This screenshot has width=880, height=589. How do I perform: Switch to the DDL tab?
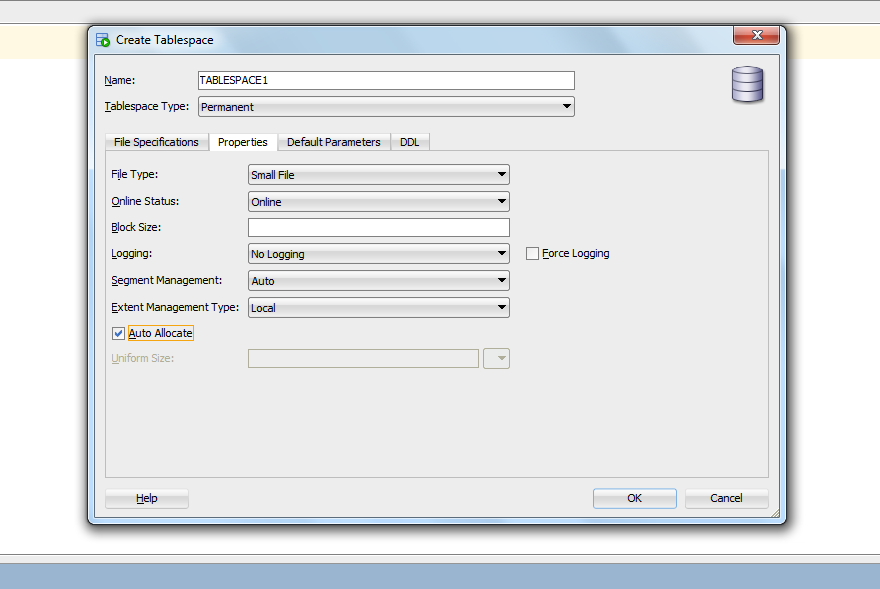[410, 142]
